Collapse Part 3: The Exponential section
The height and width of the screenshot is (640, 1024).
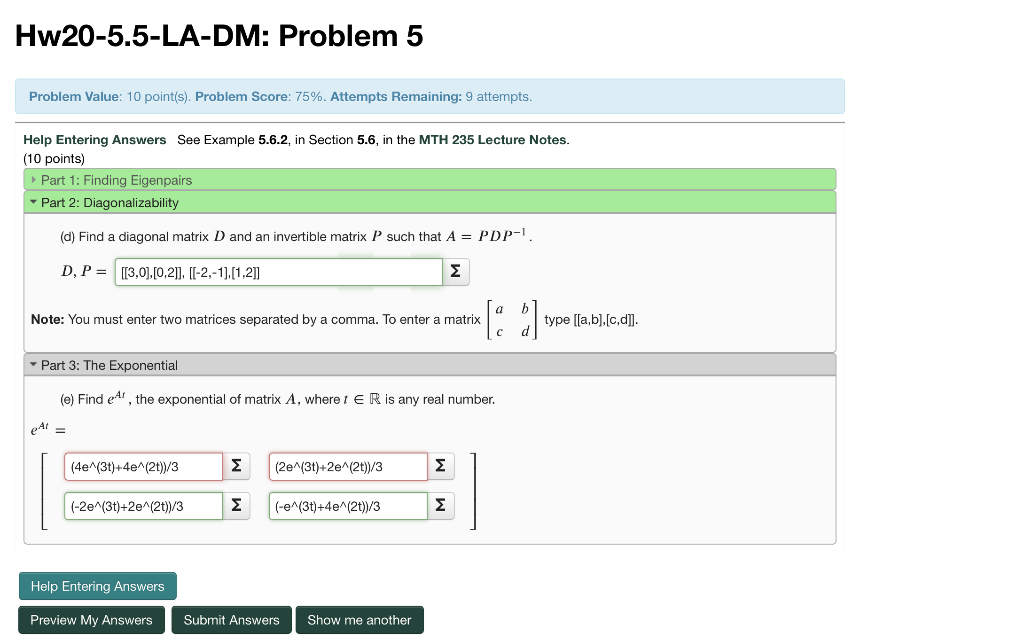(105, 366)
